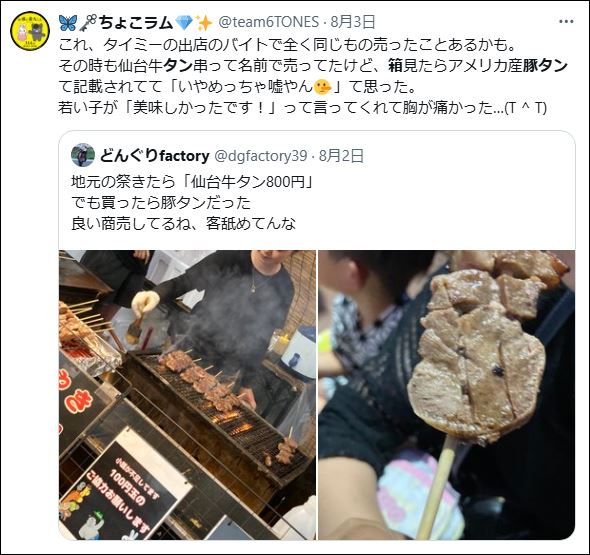Viewport: 590px width, 555px height.
Task: Open the three-dot more options menu
Action: coord(566,22)
